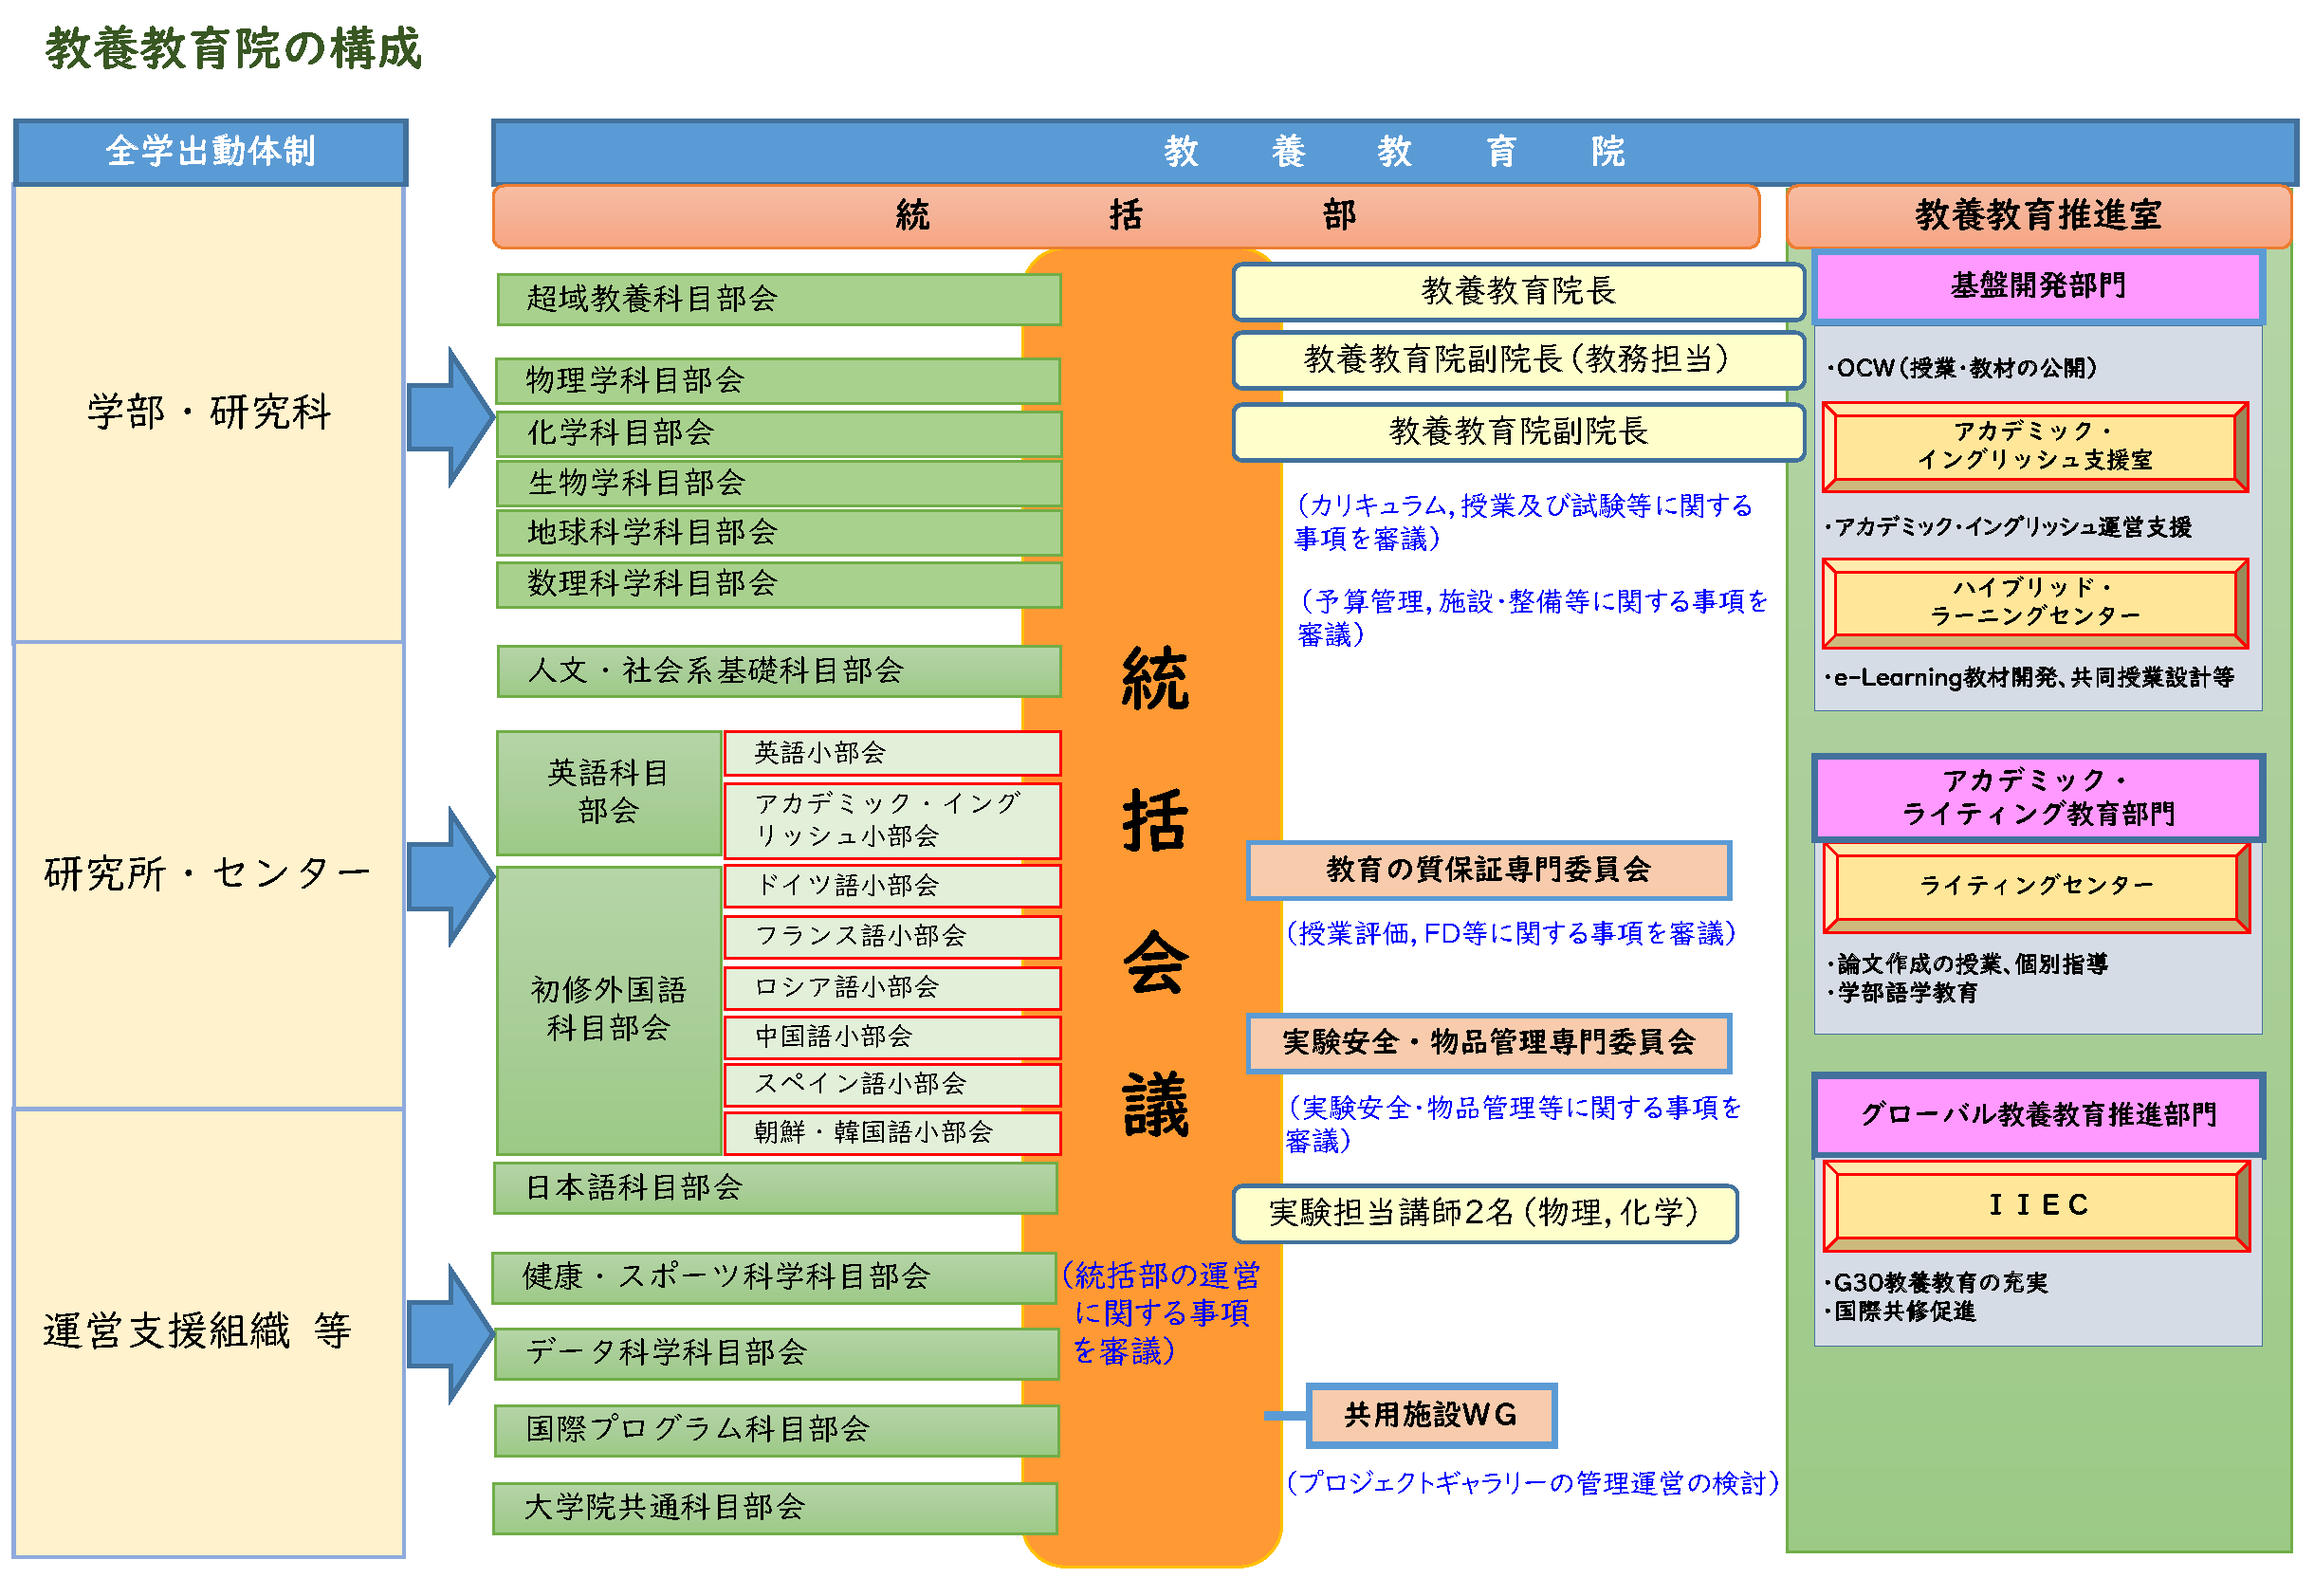
Task: Select the 初修外国語科目部会 box
Action: point(609,1010)
